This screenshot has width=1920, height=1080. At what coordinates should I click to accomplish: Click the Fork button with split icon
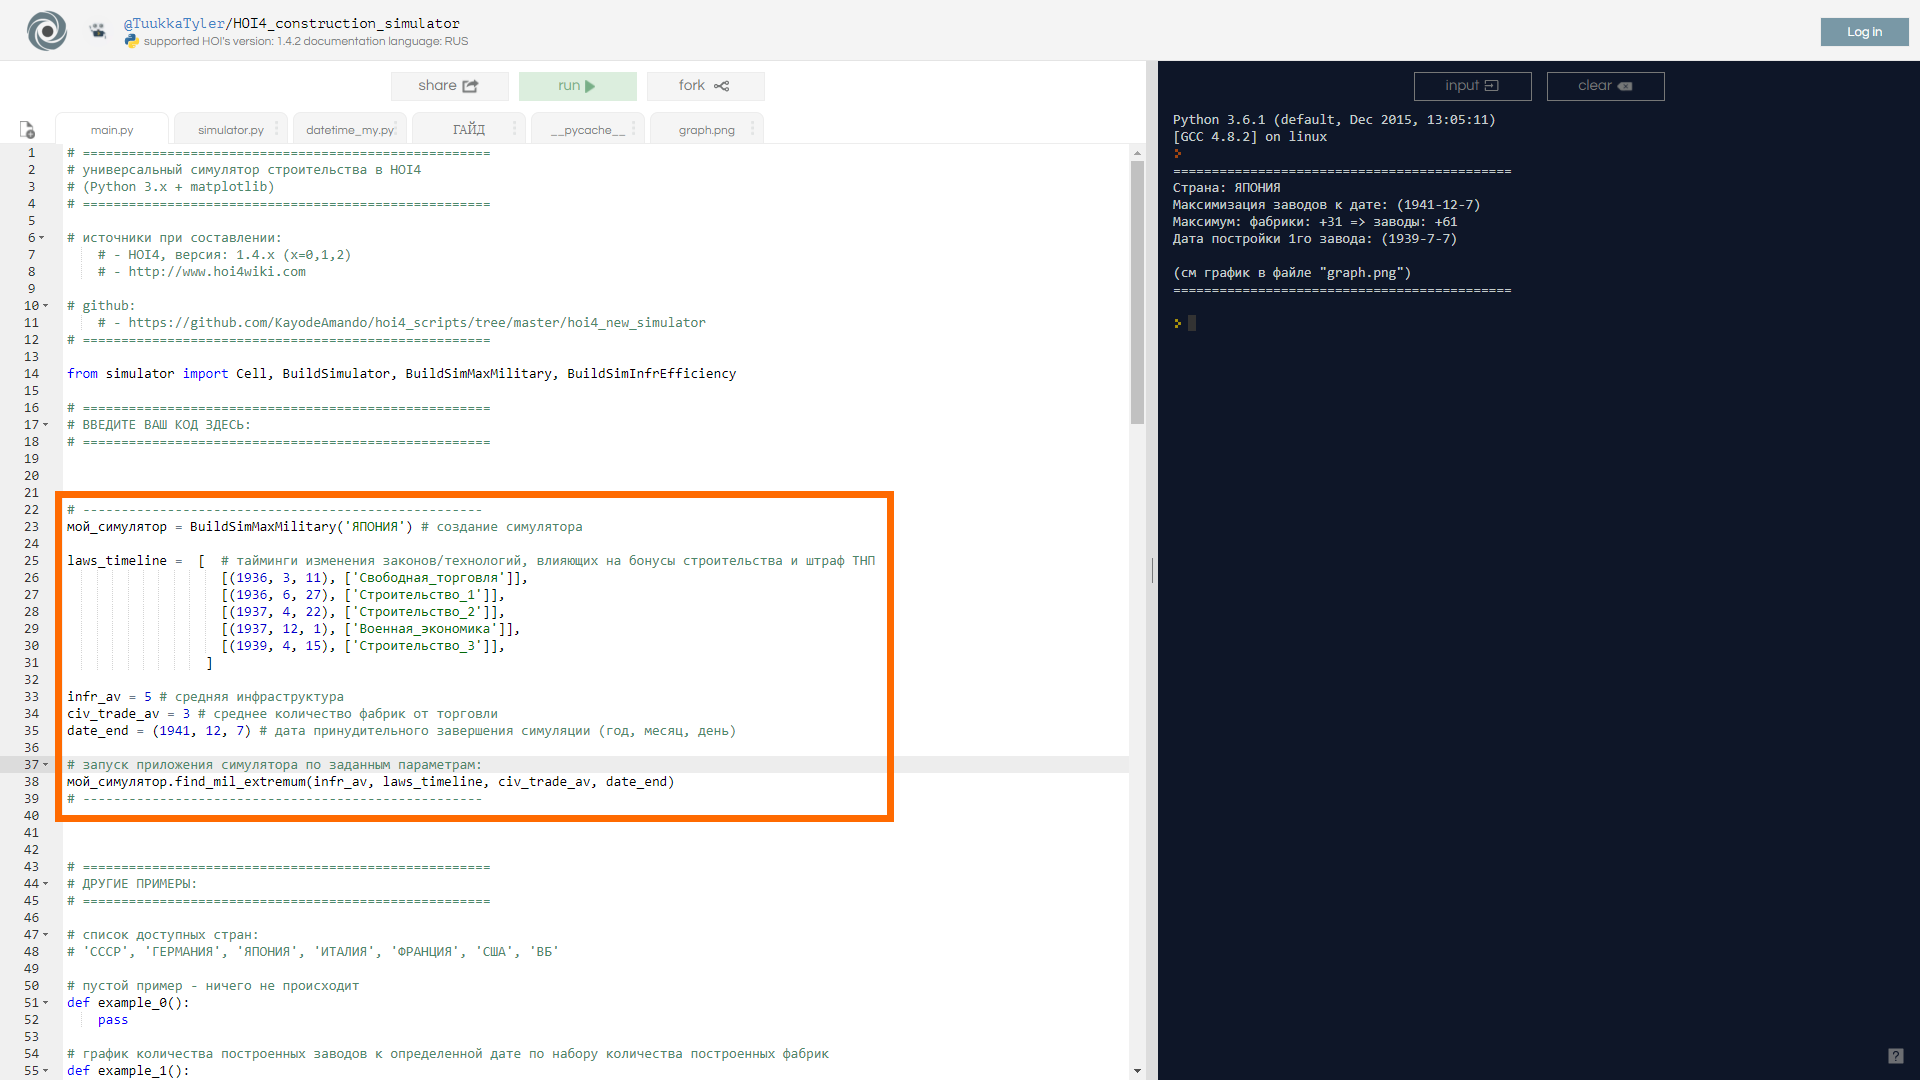click(x=699, y=84)
